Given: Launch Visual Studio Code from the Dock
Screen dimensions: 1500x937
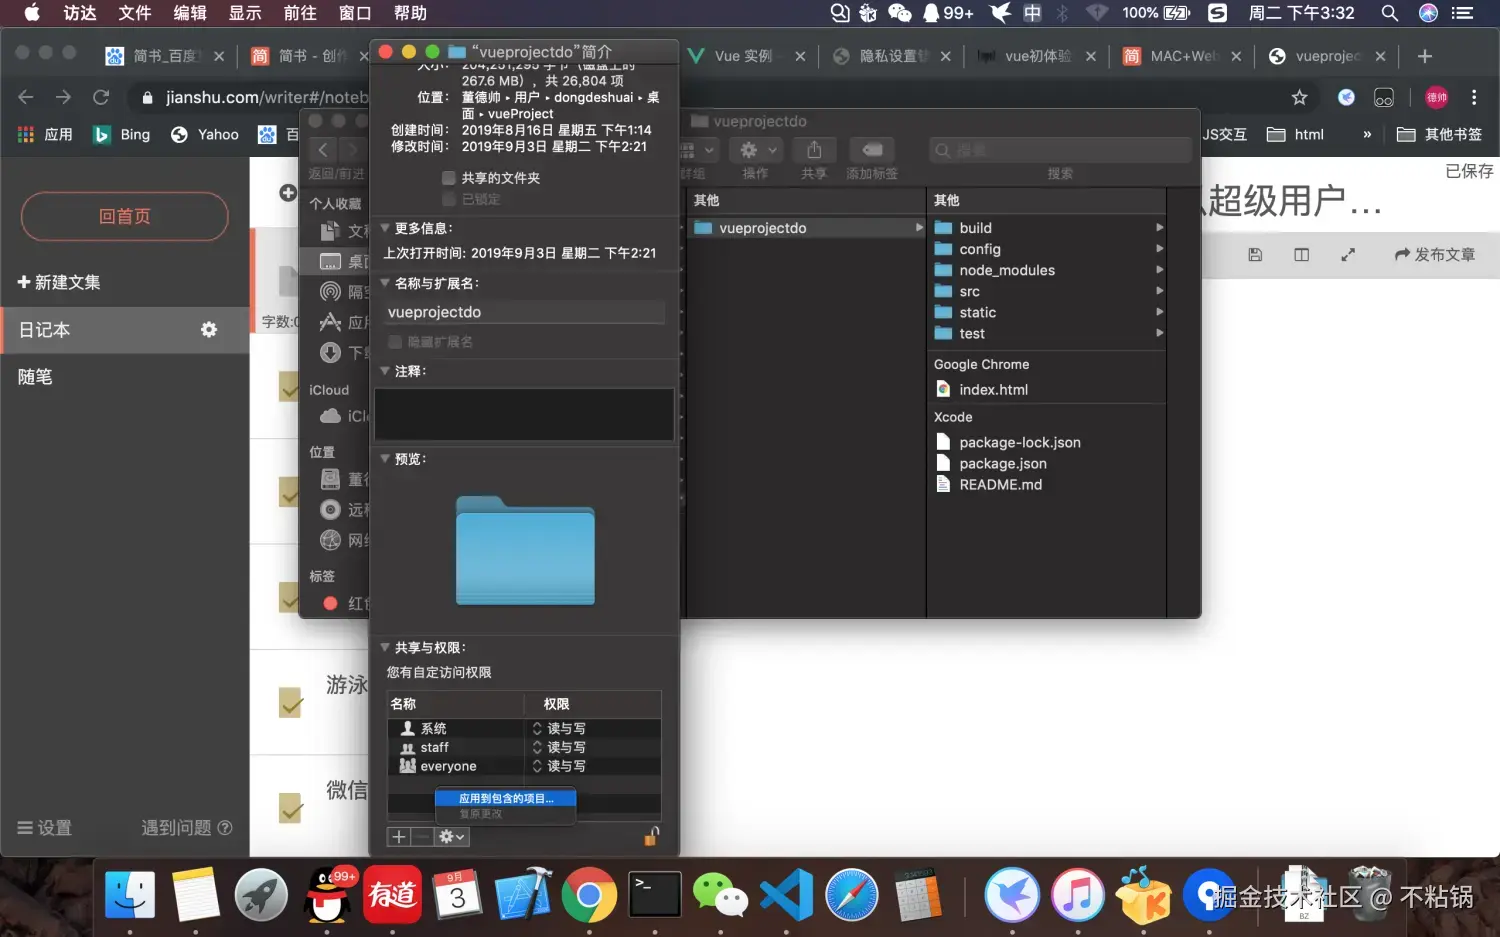Looking at the screenshot, I should 786,895.
